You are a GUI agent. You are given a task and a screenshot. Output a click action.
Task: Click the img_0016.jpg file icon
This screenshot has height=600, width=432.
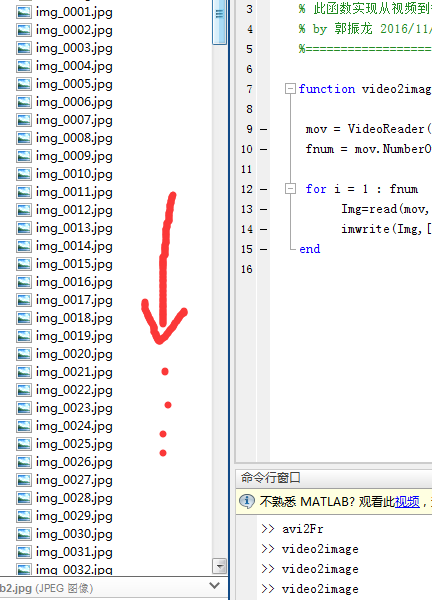coord(24,282)
